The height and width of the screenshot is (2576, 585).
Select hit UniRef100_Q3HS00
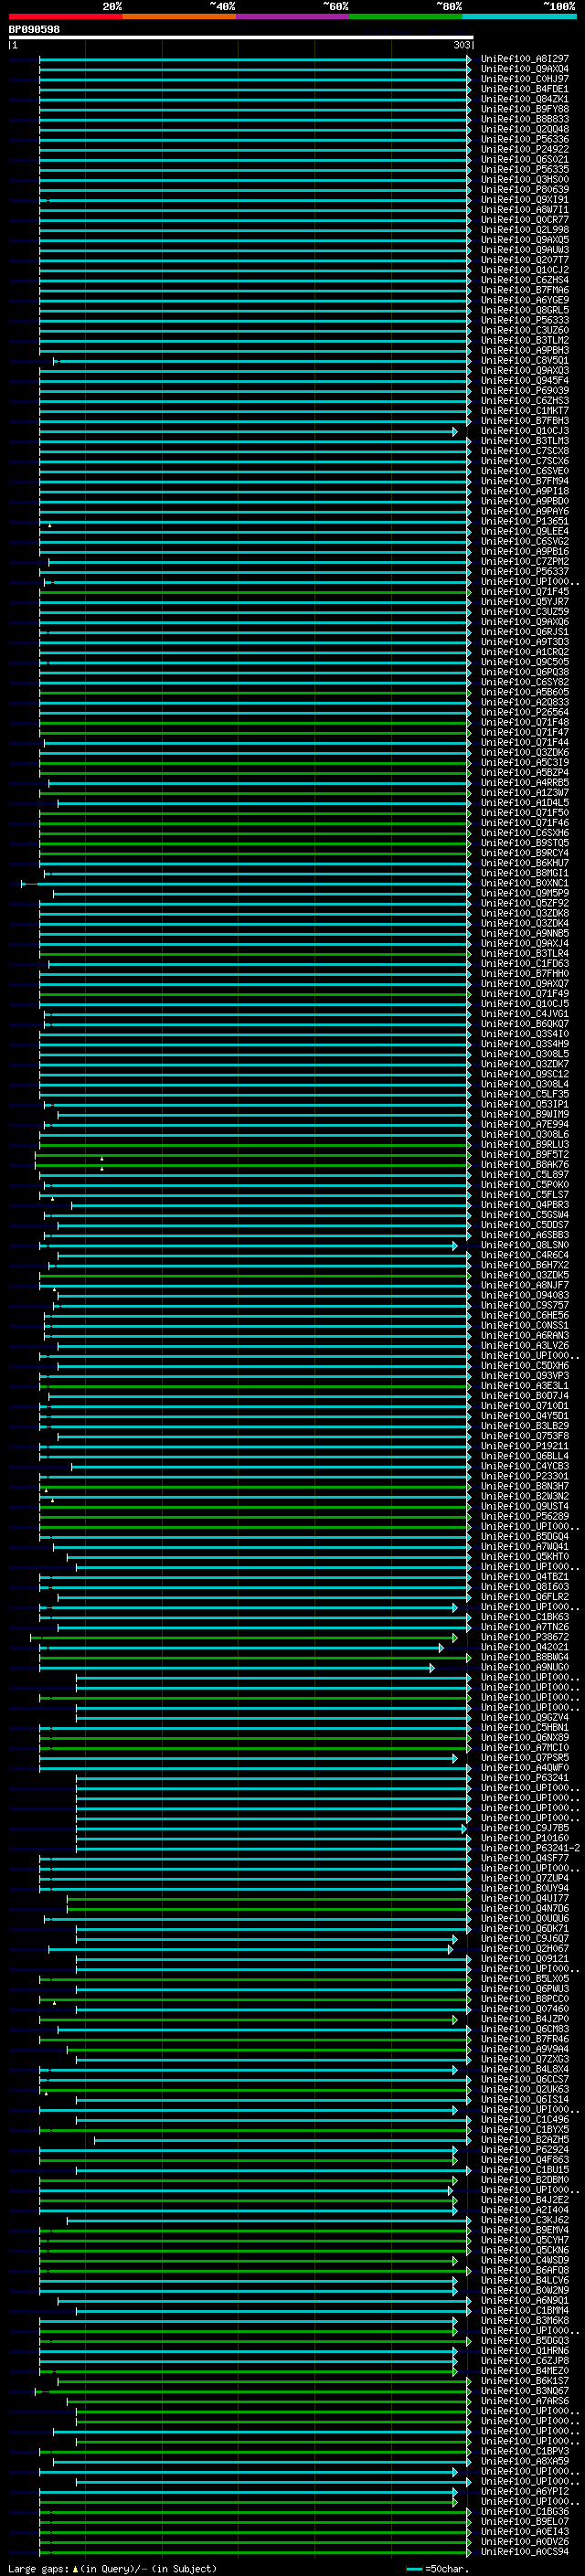tap(524, 179)
